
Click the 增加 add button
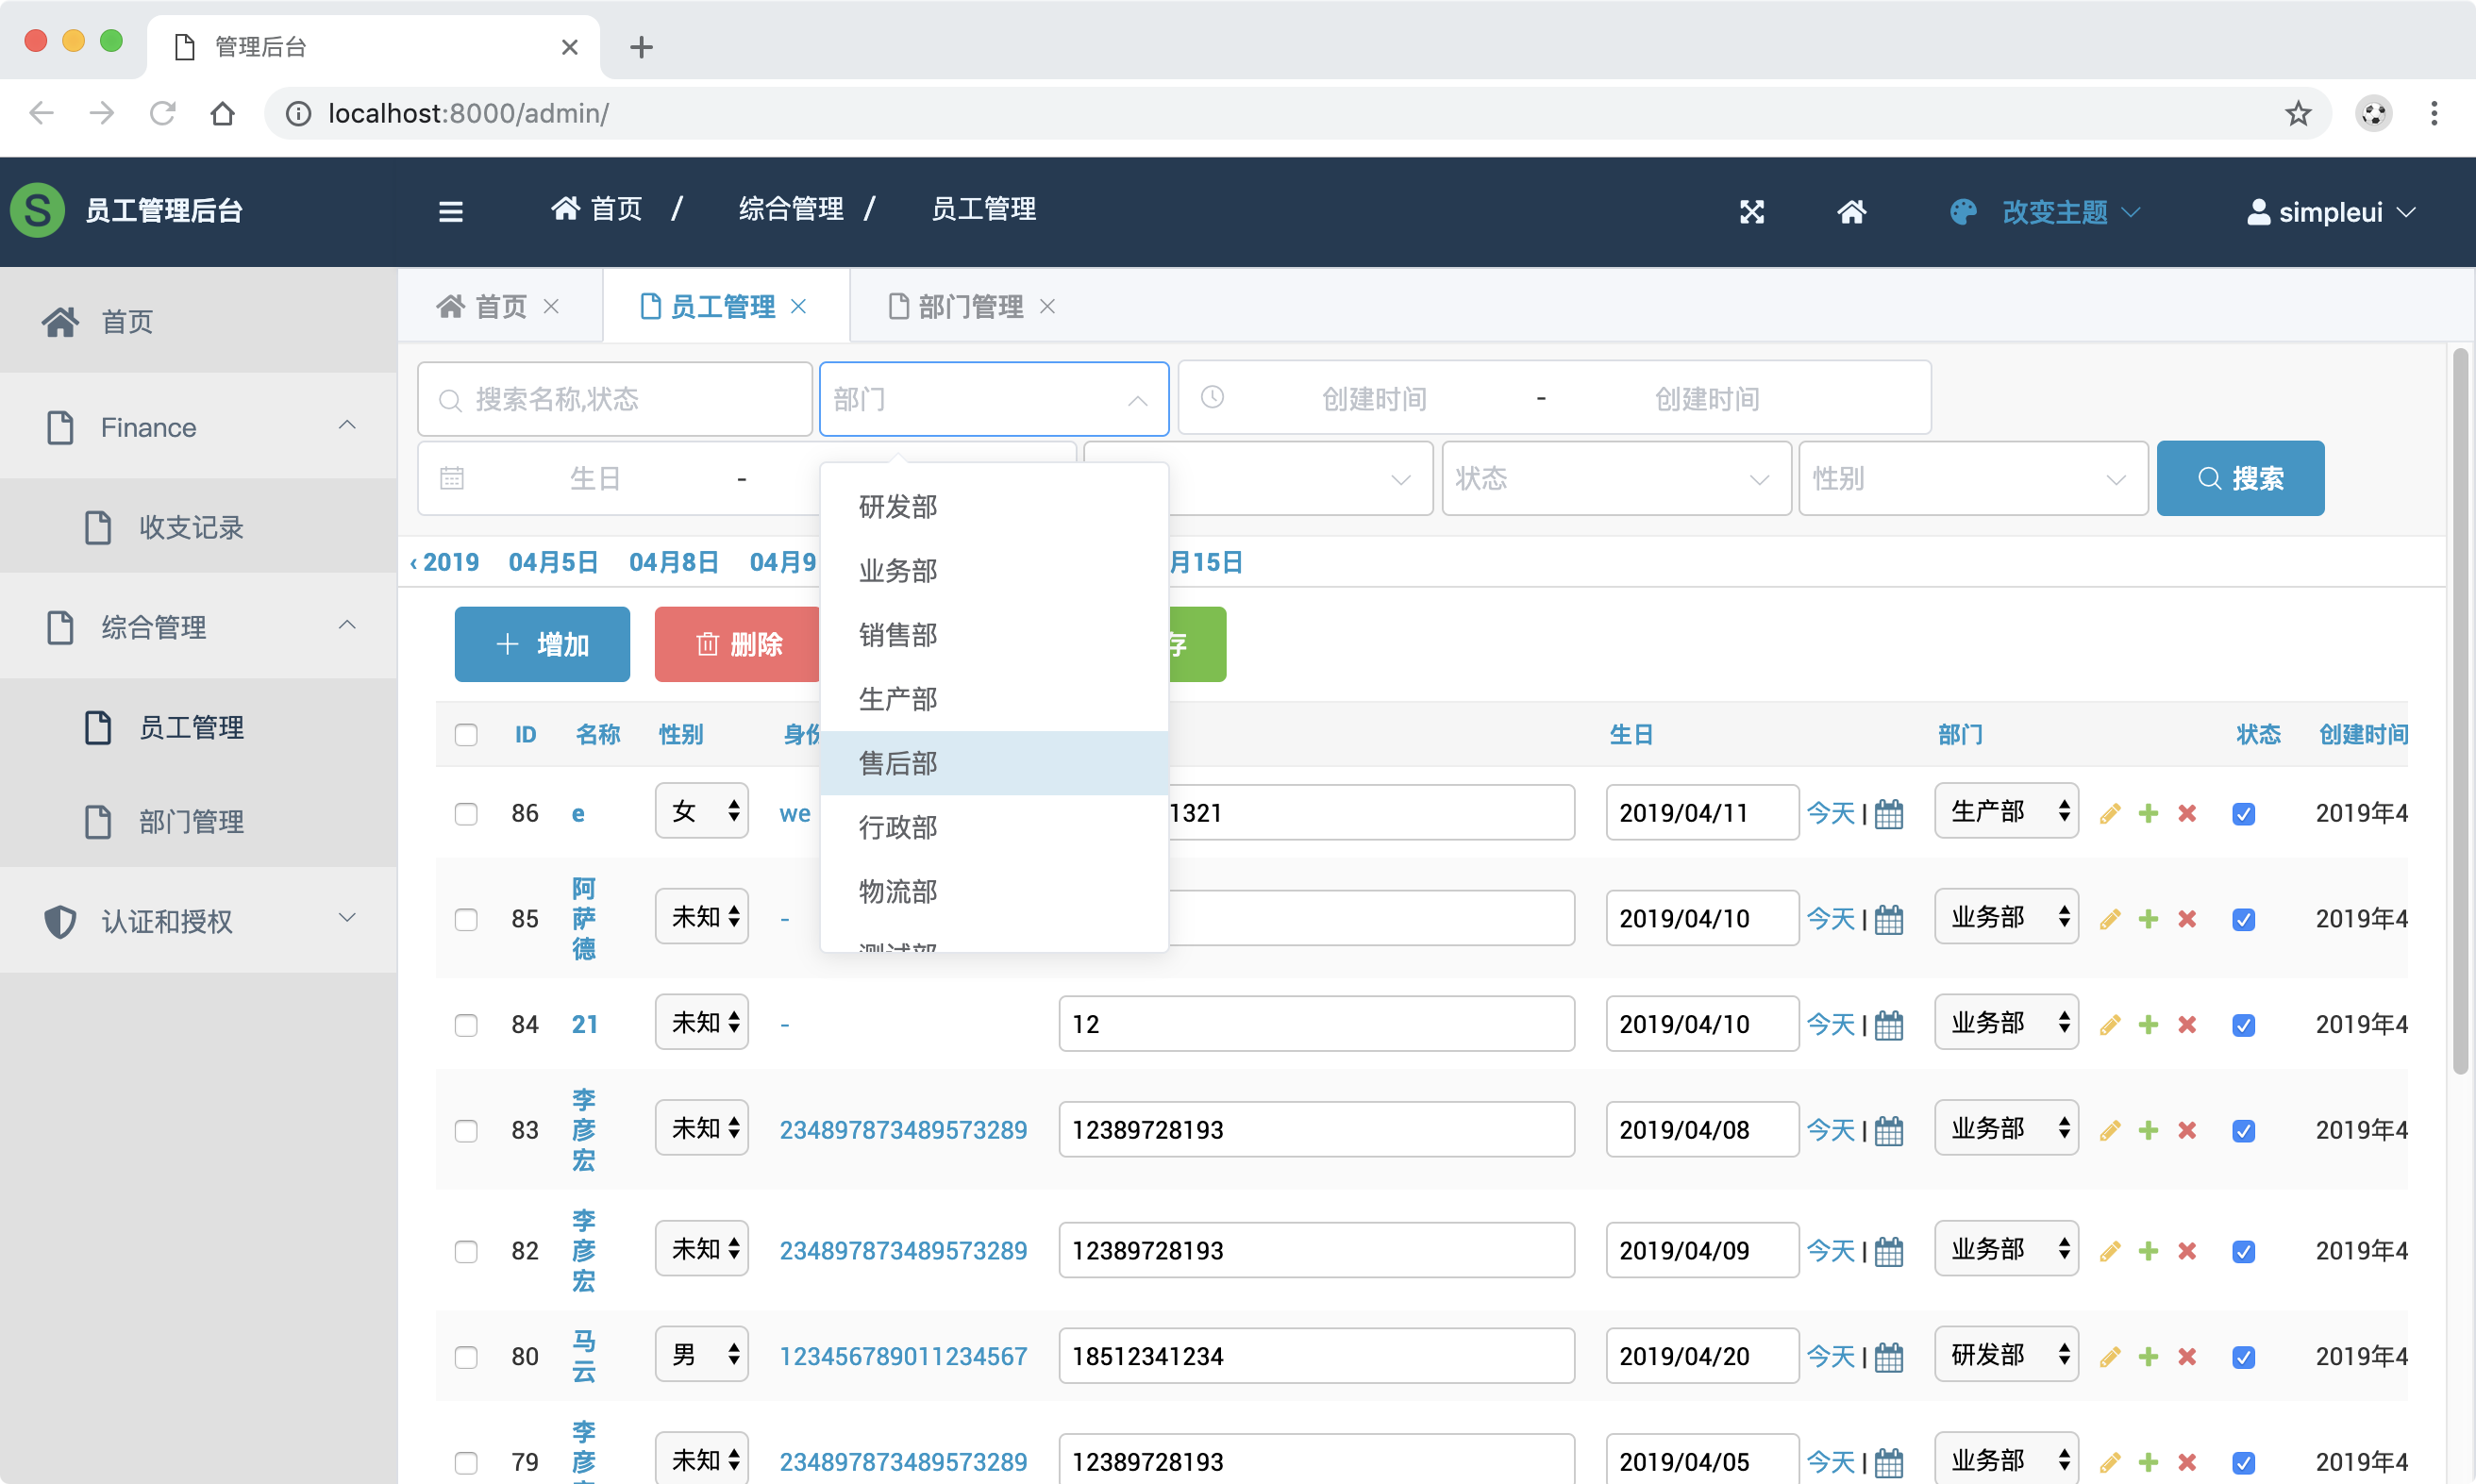pyautogui.click(x=542, y=644)
